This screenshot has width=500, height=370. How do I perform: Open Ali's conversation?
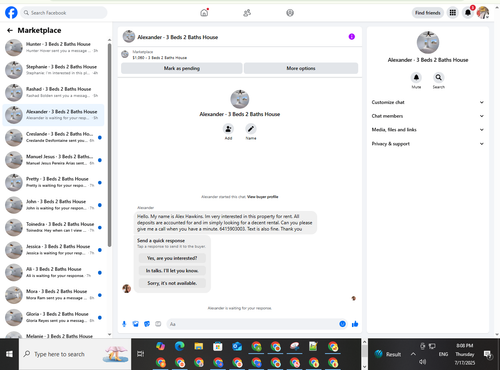[53, 272]
